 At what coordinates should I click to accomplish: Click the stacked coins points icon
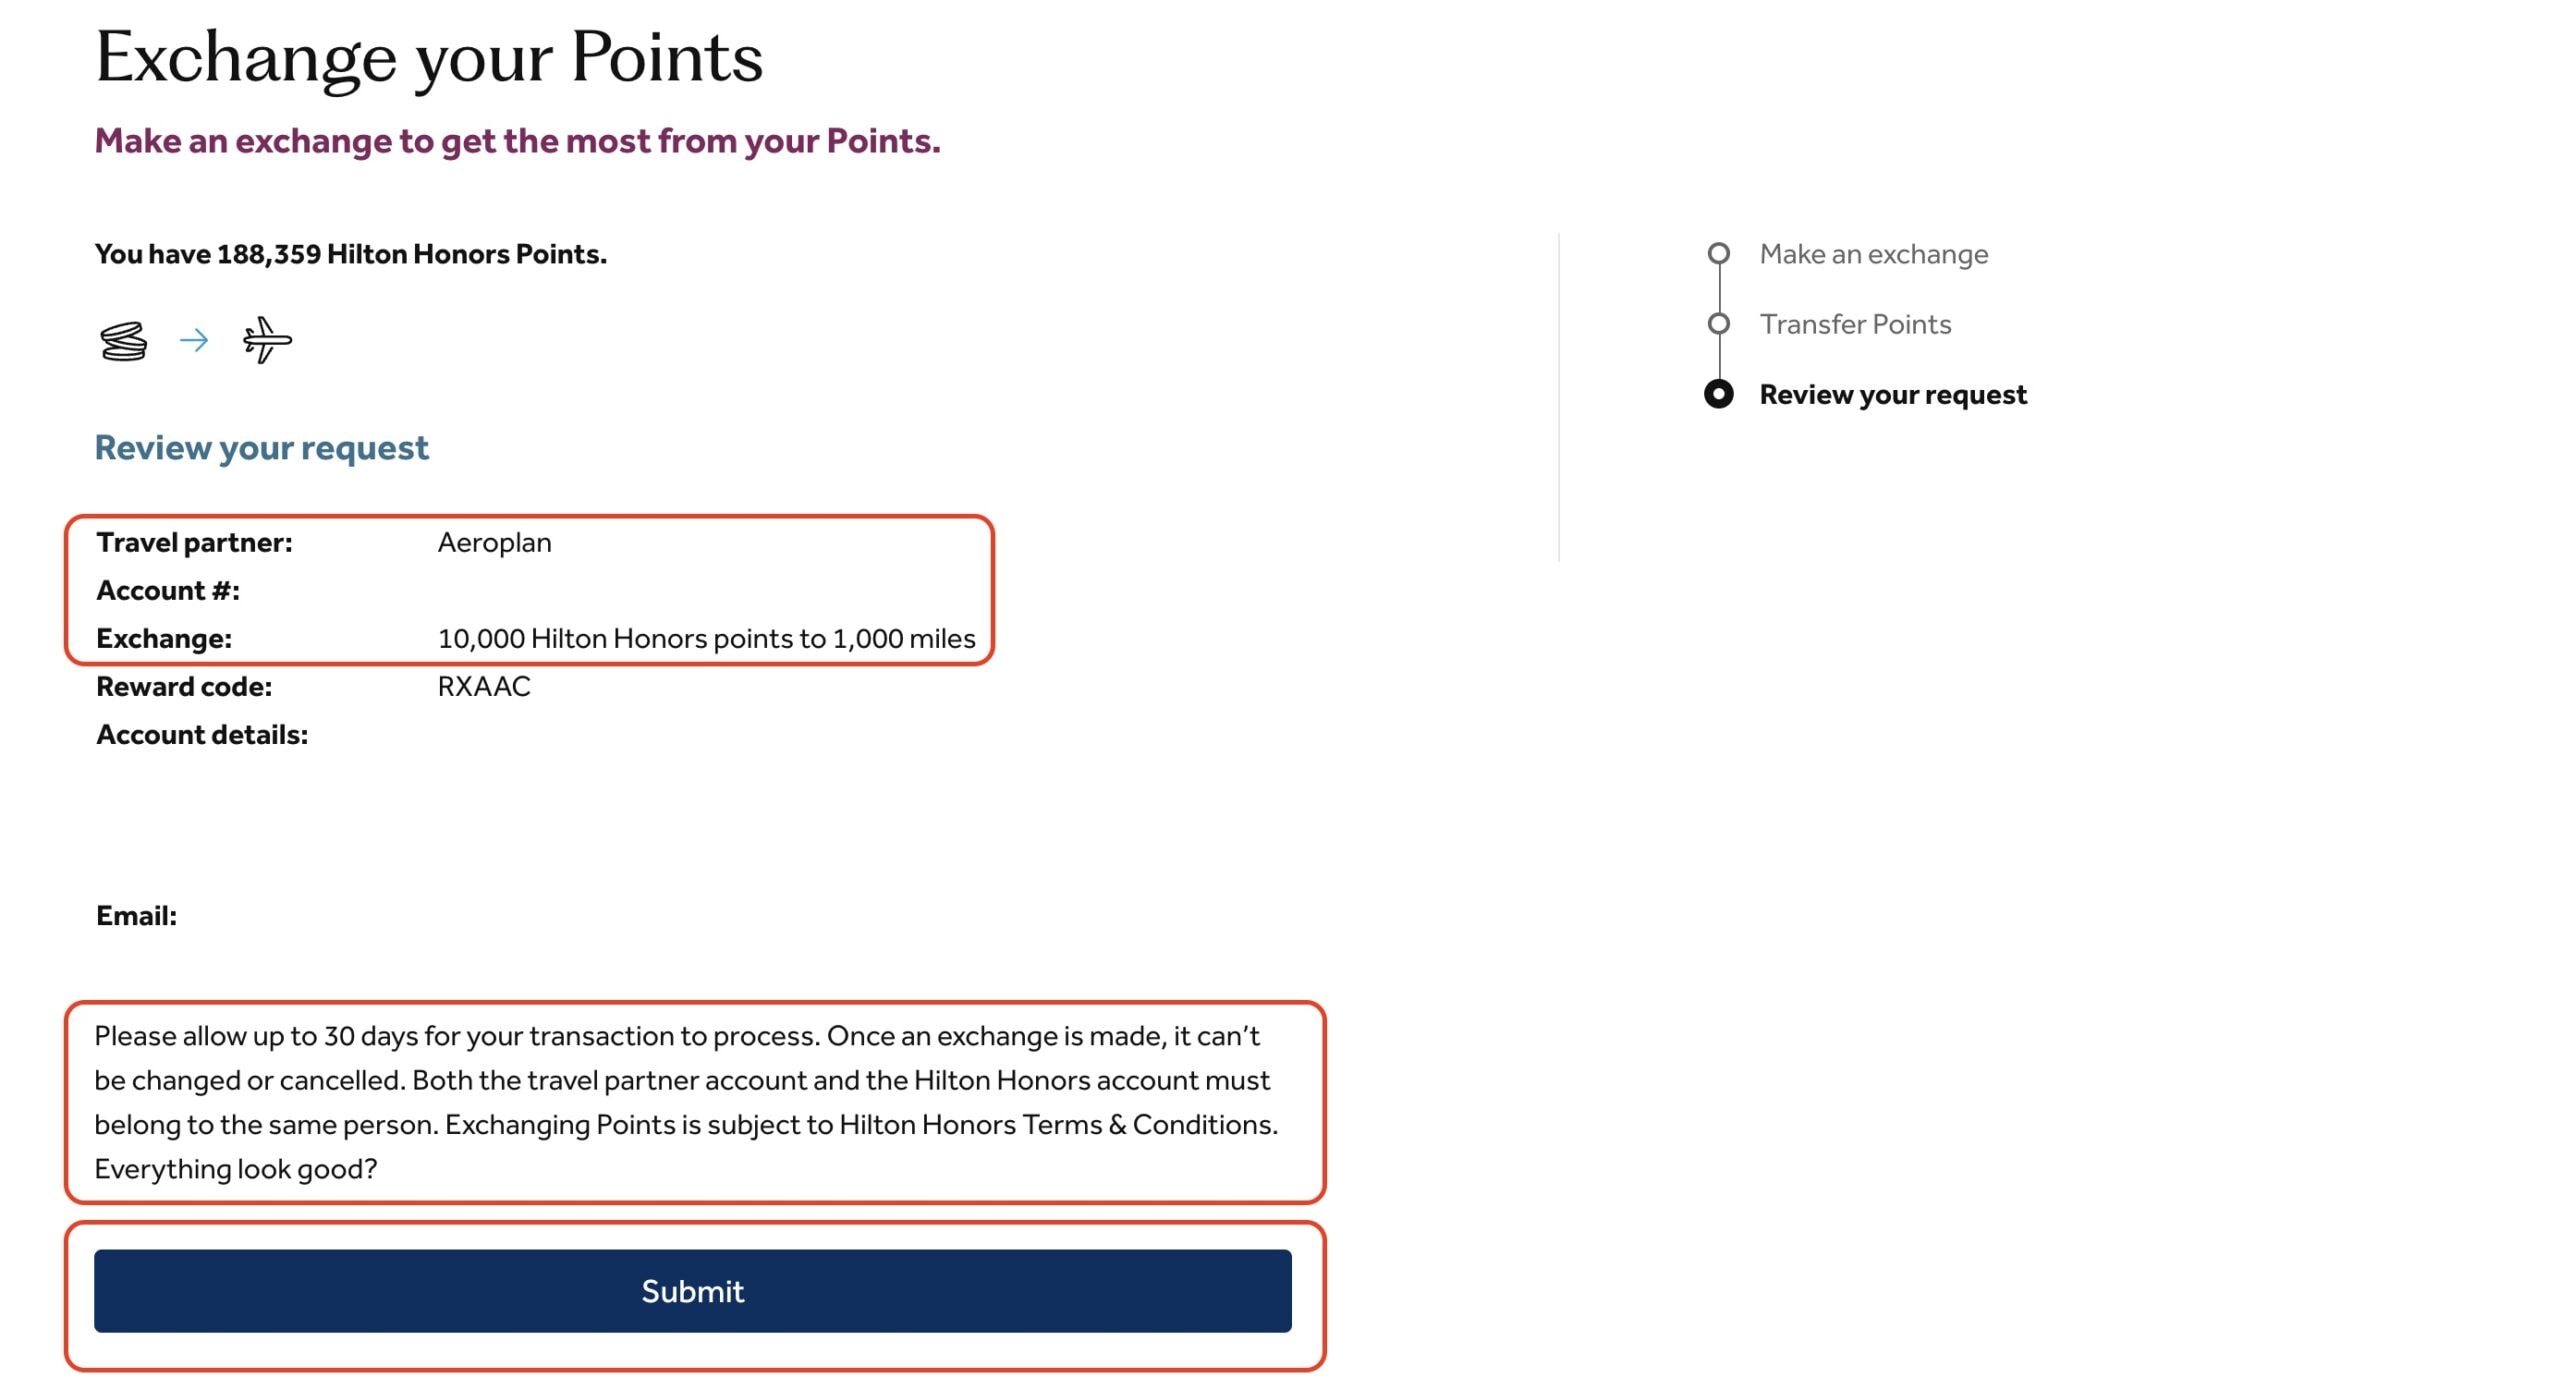tap(123, 341)
